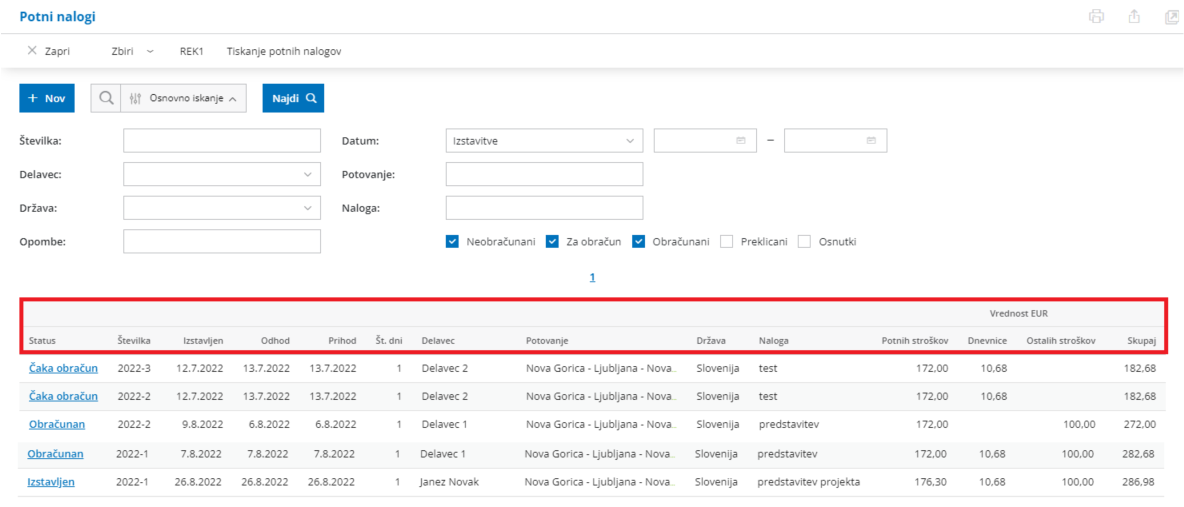Viewport: 1184px width, 507px height.
Task: Click into the Številka input field
Action: pyautogui.click(x=222, y=141)
